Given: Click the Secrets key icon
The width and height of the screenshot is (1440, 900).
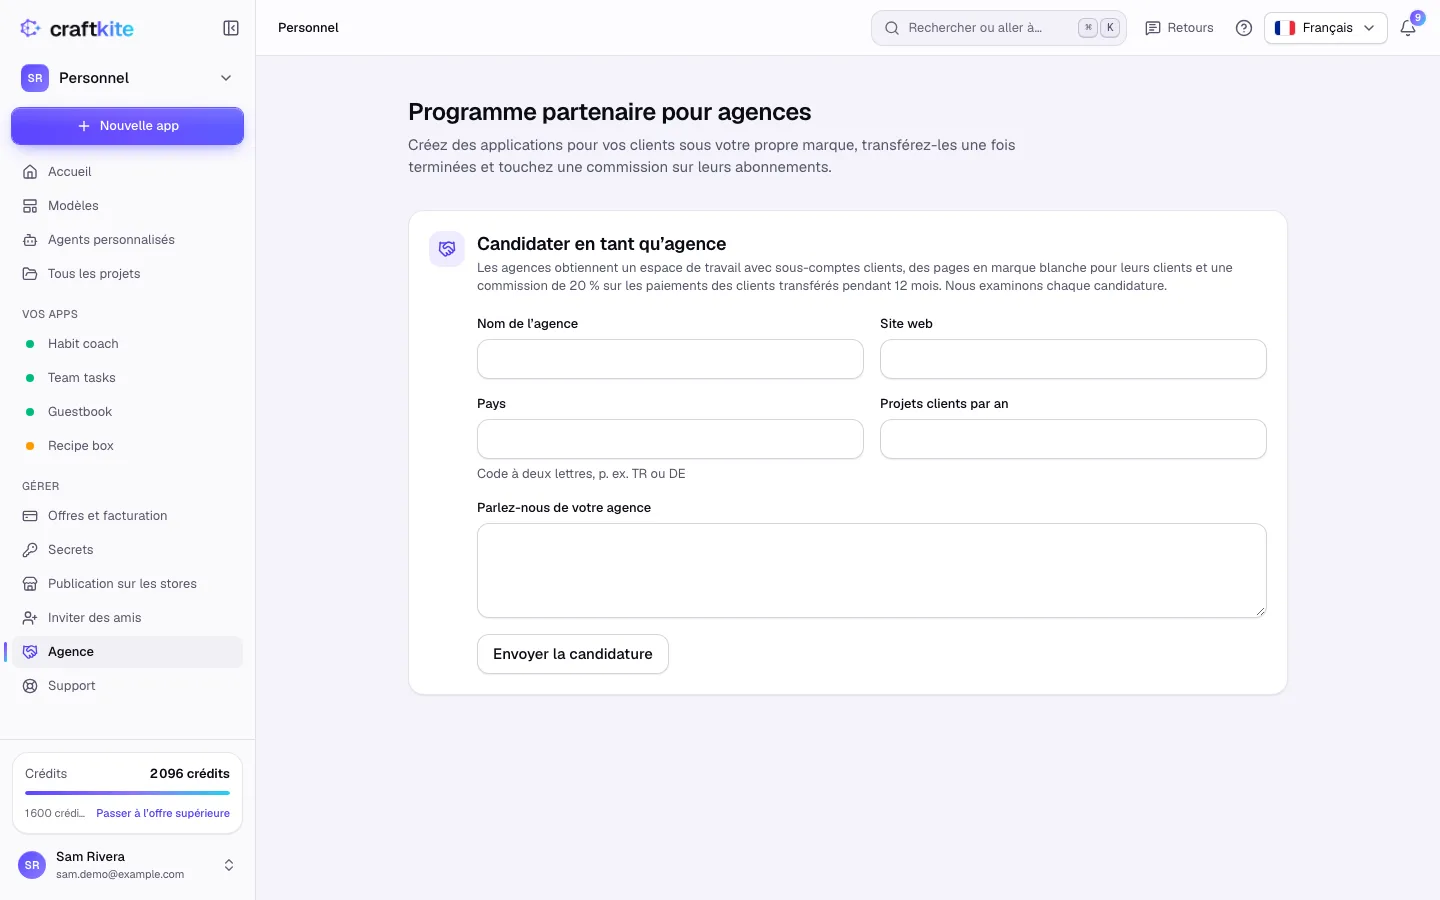Looking at the screenshot, I should (30, 550).
